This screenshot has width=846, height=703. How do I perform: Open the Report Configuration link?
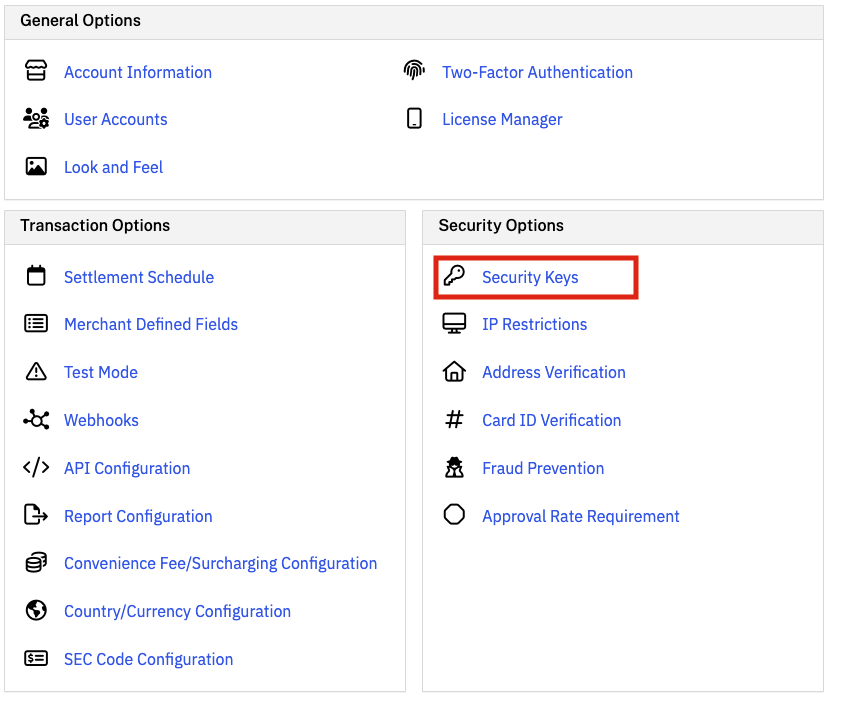(x=138, y=516)
